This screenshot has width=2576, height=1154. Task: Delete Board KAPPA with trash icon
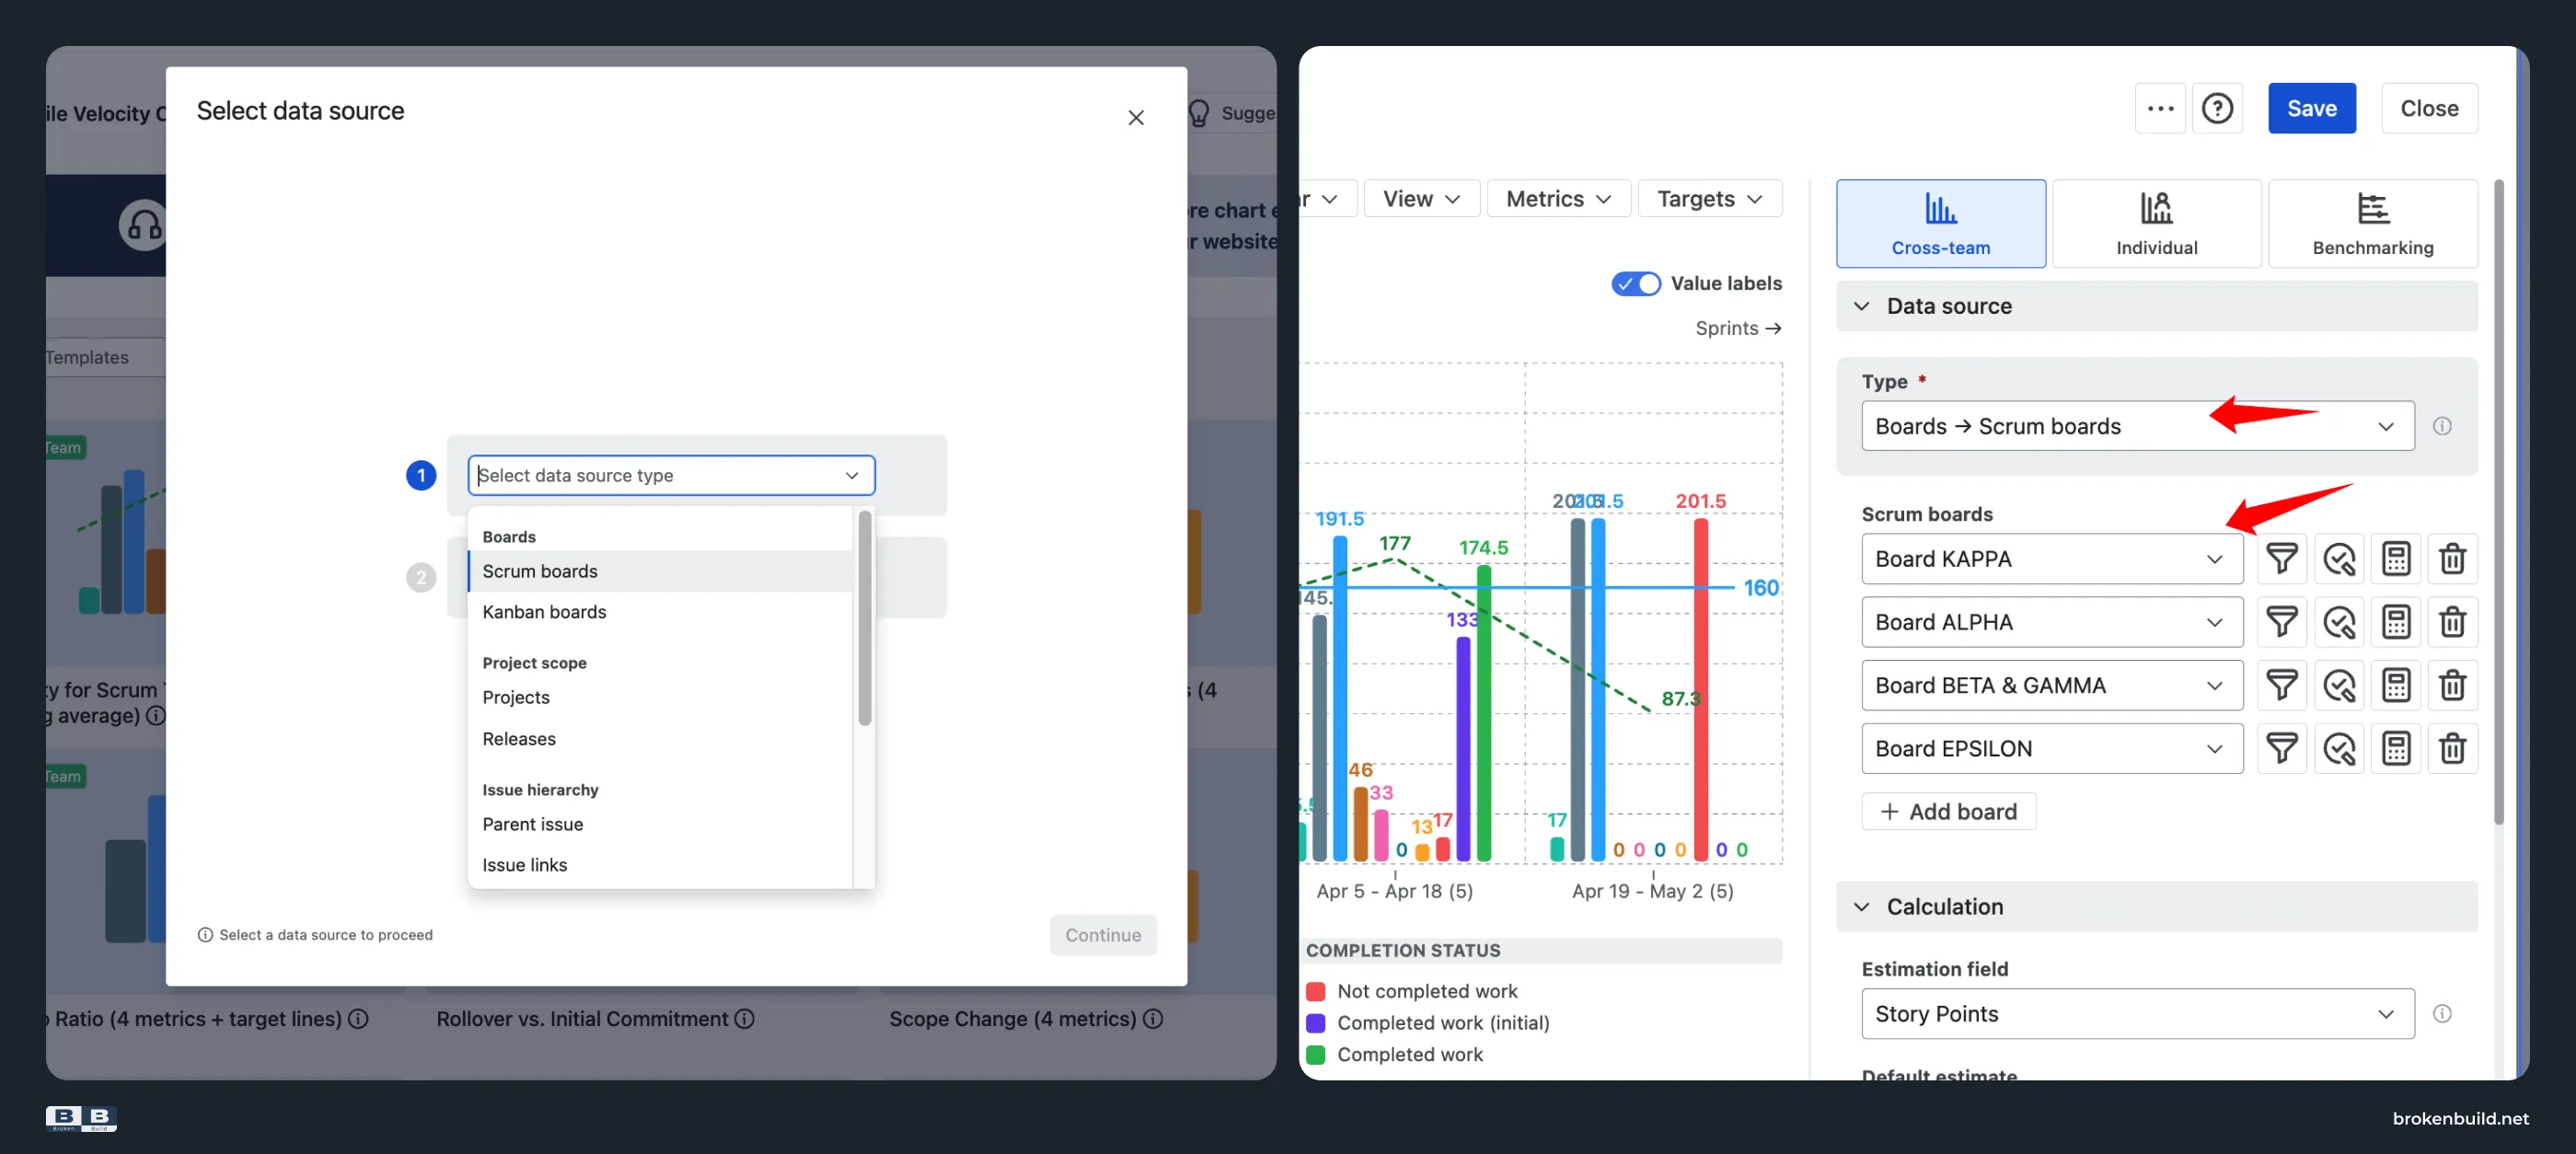tap(2452, 558)
